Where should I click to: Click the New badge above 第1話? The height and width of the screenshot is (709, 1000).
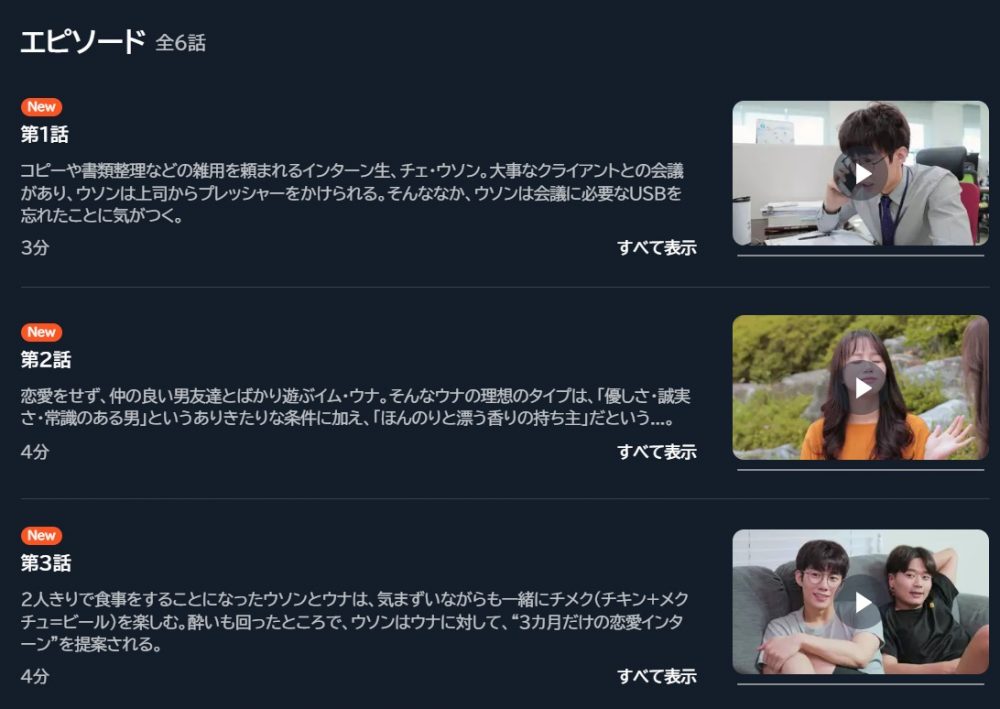click(x=41, y=106)
